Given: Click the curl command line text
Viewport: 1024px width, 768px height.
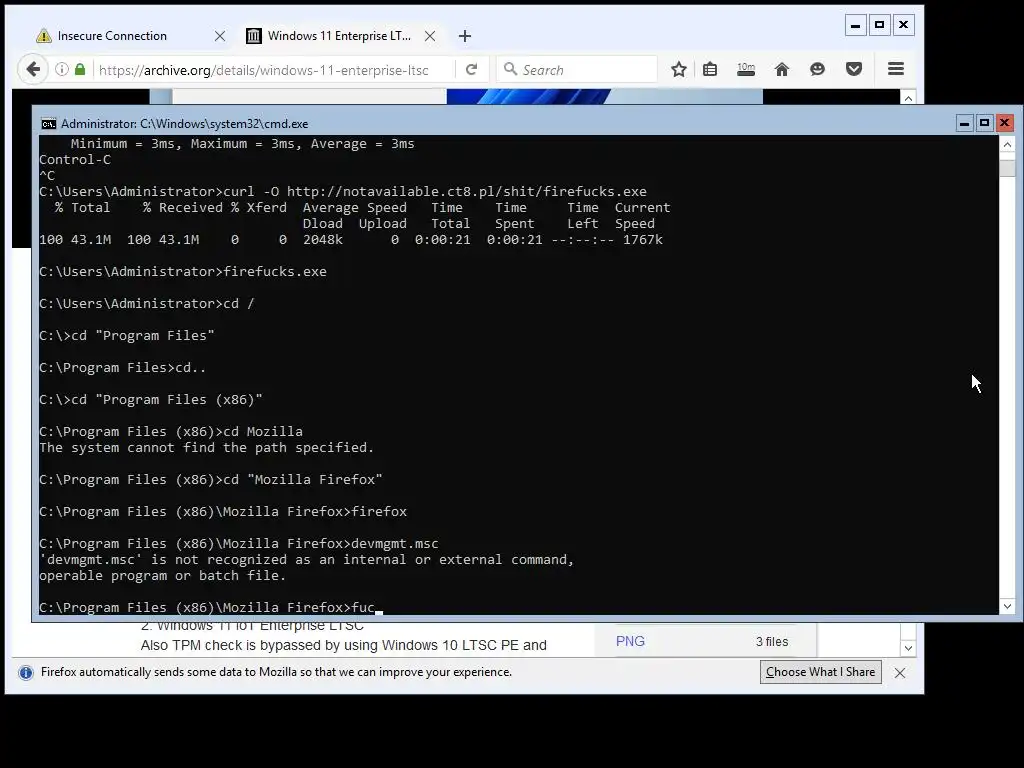Looking at the screenshot, I should pyautogui.click(x=343, y=191).
